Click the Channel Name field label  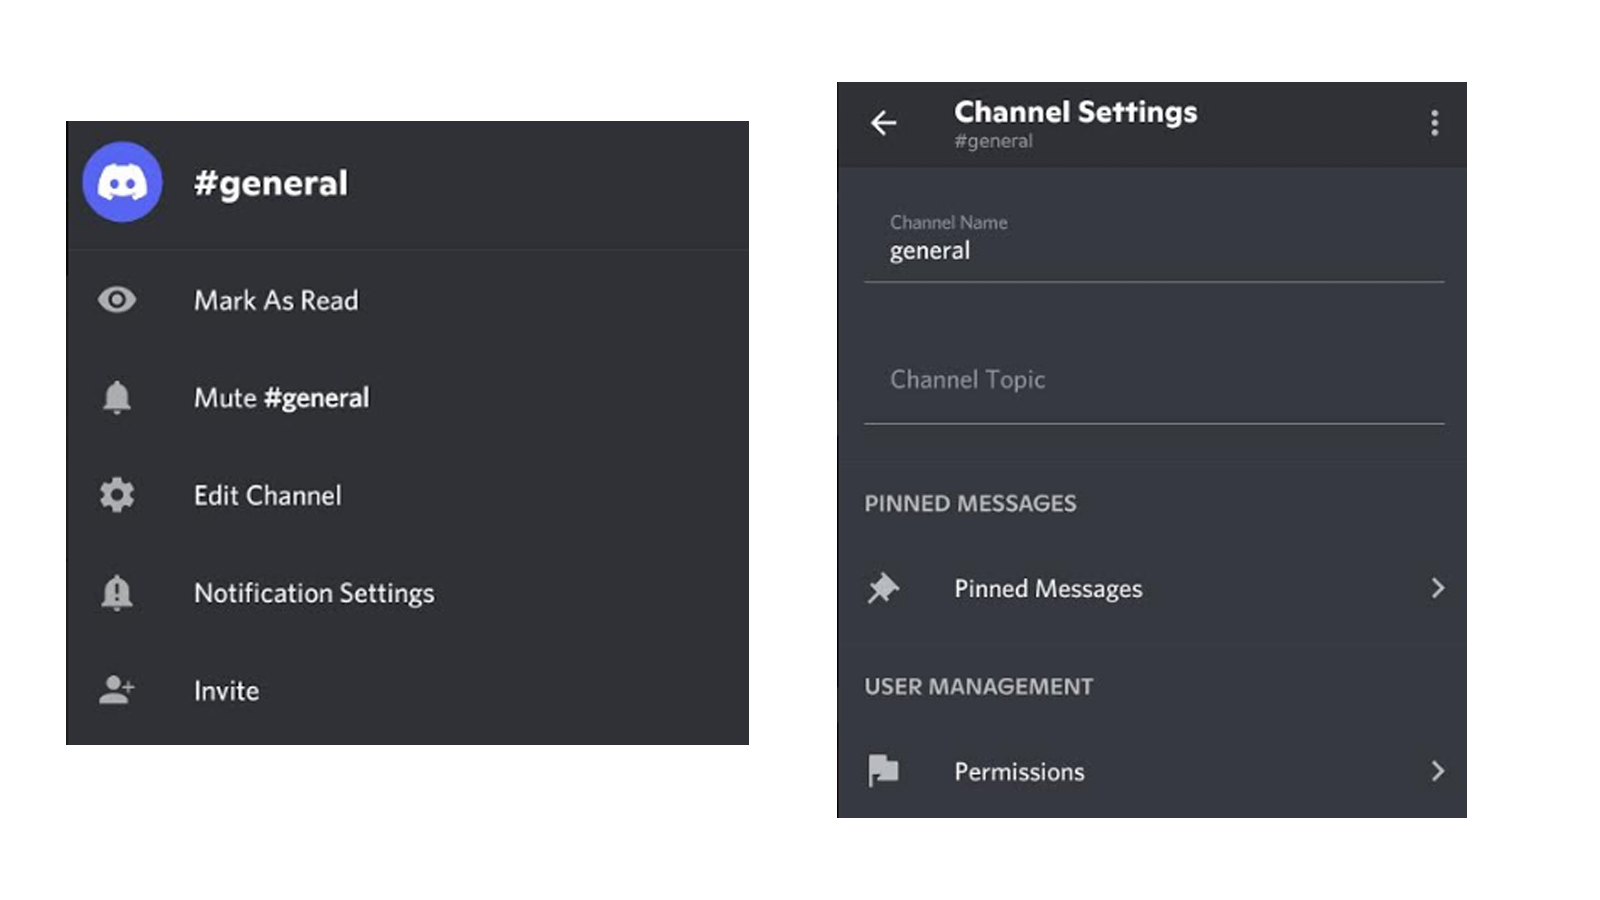pyautogui.click(x=948, y=222)
